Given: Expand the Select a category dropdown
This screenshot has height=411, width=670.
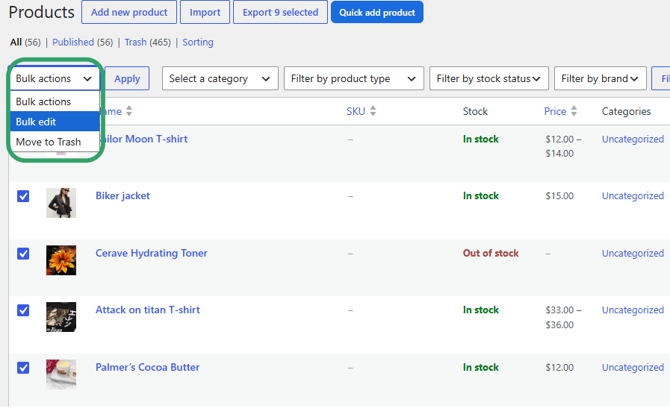Looking at the screenshot, I should pos(220,79).
